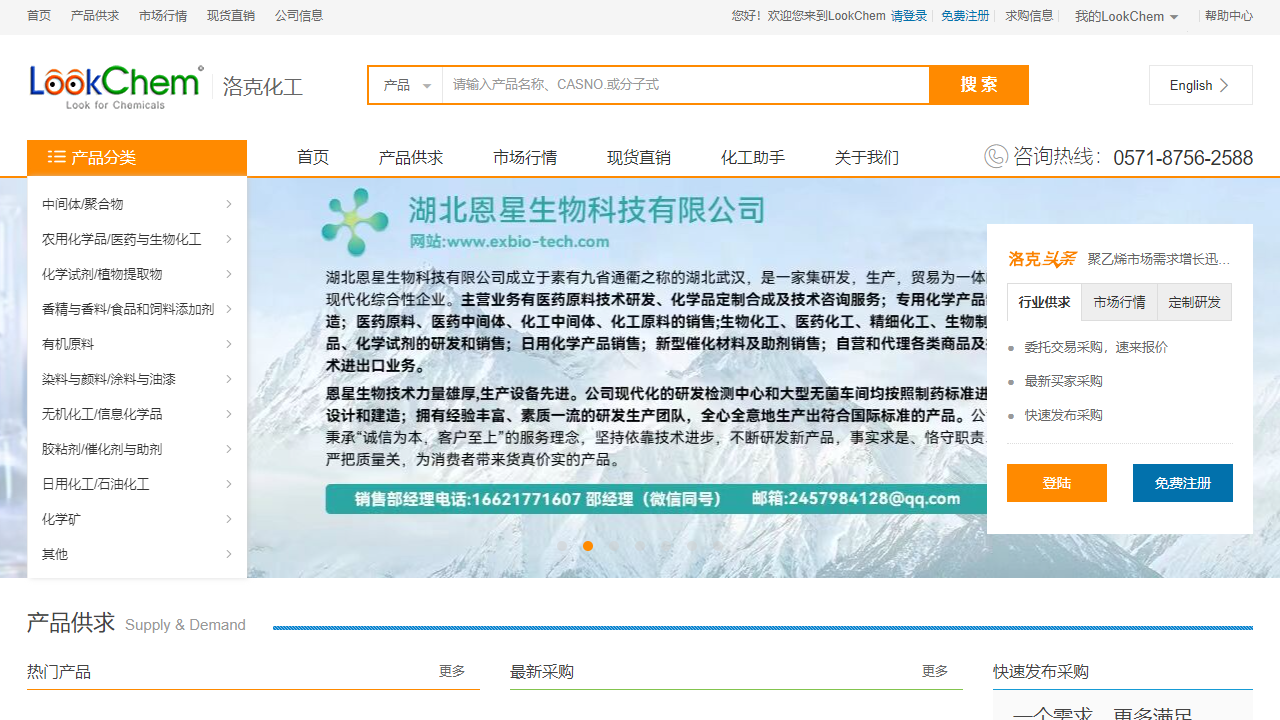Click 公司信息 in top utility bar
The height and width of the screenshot is (720, 1280).
click(x=299, y=16)
